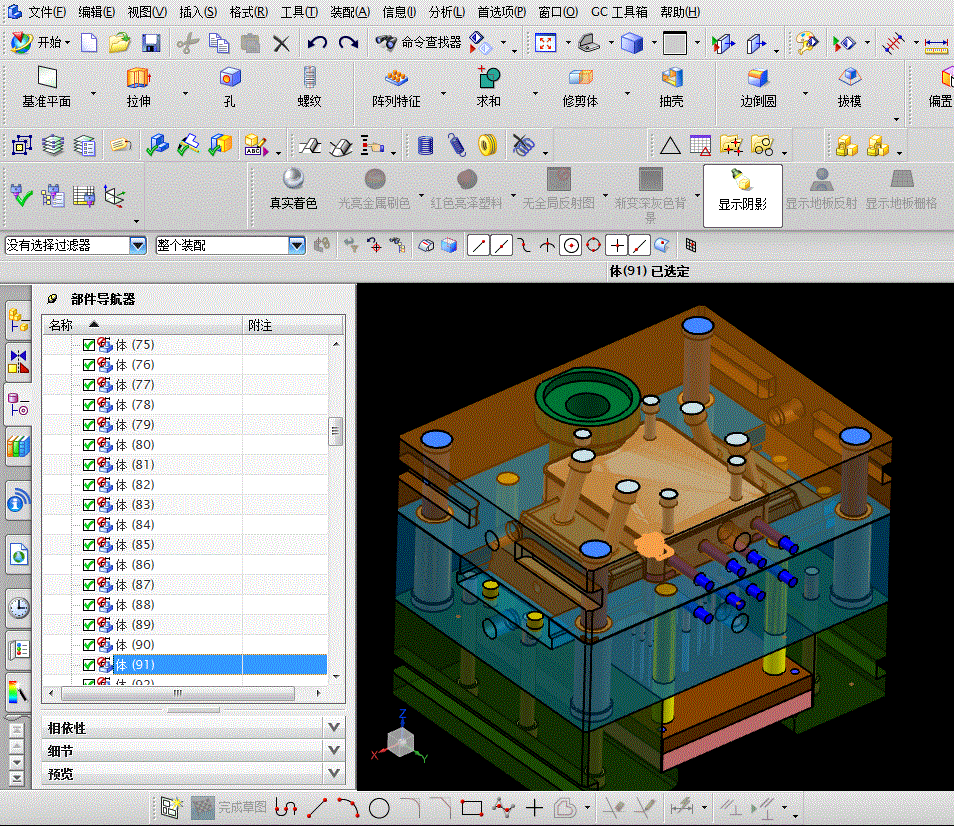Open the Help (帮助) menu
Viewport: 954px width, 826px height.
680,12
